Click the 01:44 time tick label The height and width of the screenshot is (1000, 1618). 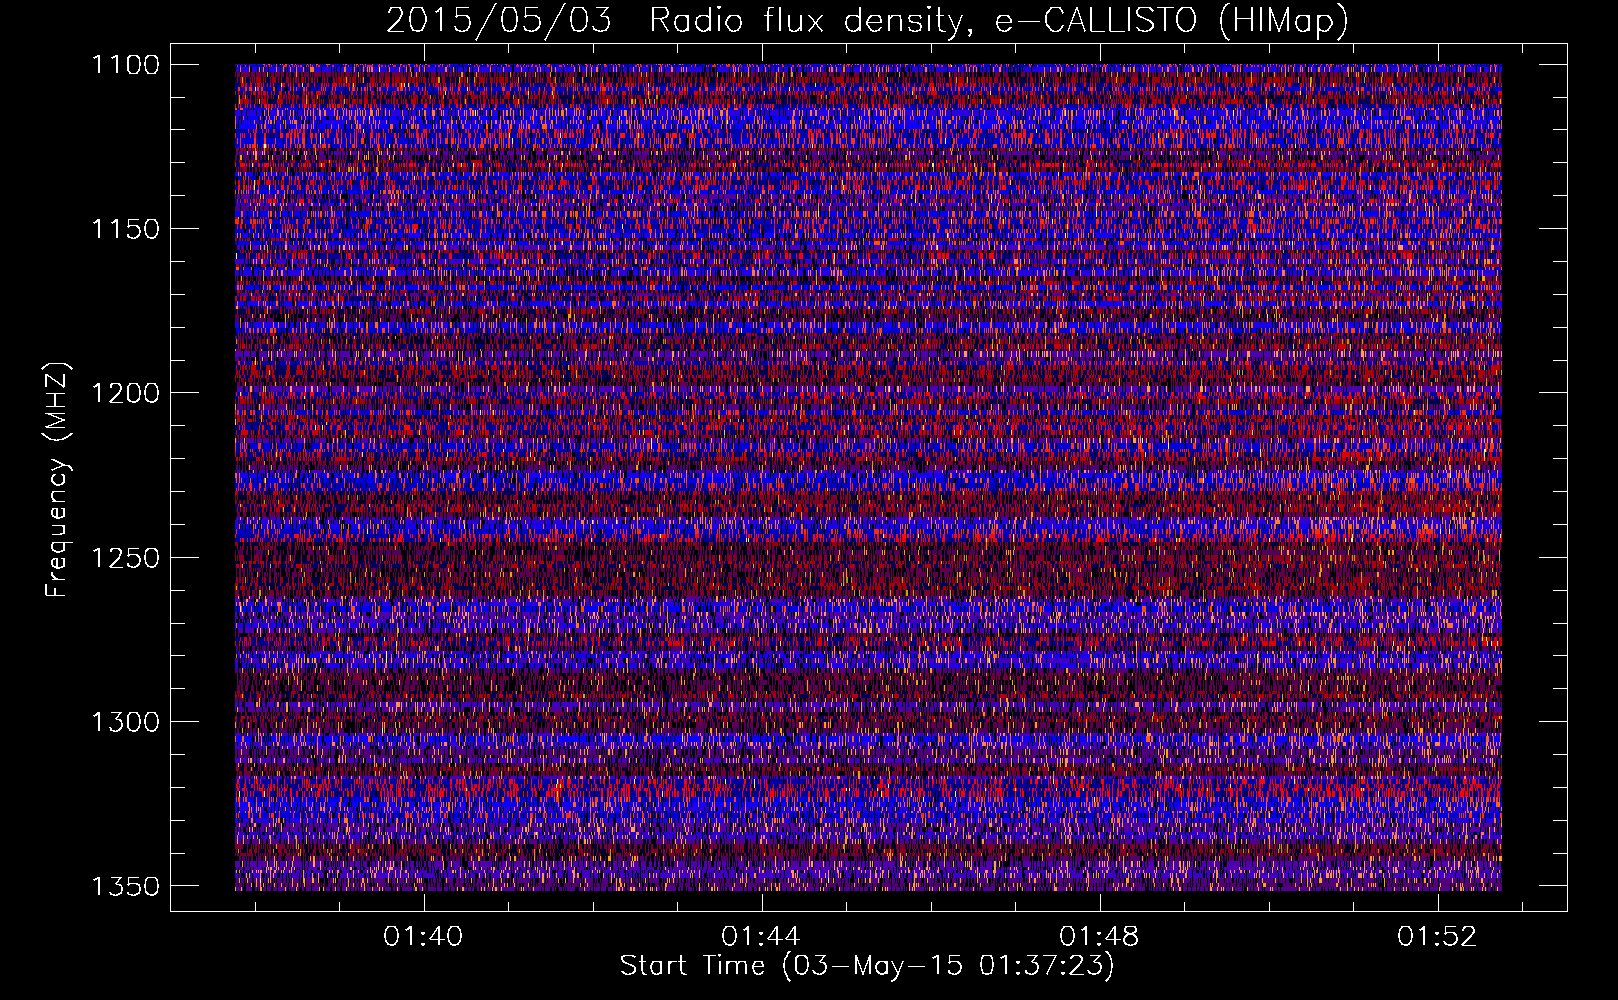pyautogui.click(x=762, y=937)
